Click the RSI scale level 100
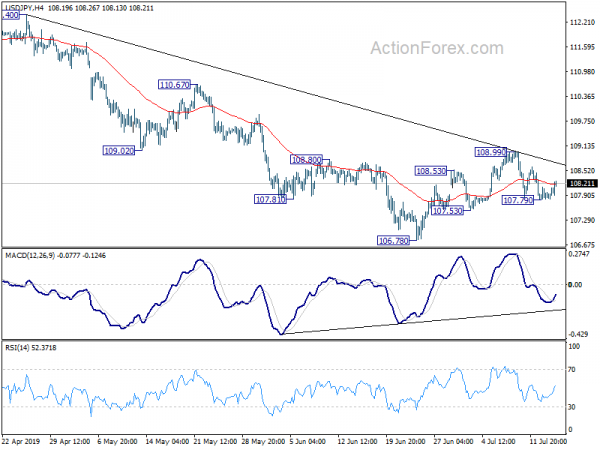Screen dimensions: 600x450 point(575,346)
